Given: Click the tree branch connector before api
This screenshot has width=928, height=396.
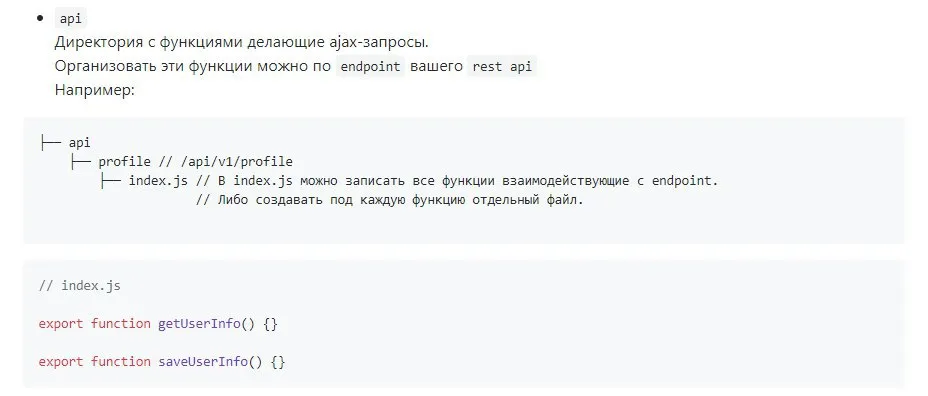Looking at the screenshot, I should [51, 143].
